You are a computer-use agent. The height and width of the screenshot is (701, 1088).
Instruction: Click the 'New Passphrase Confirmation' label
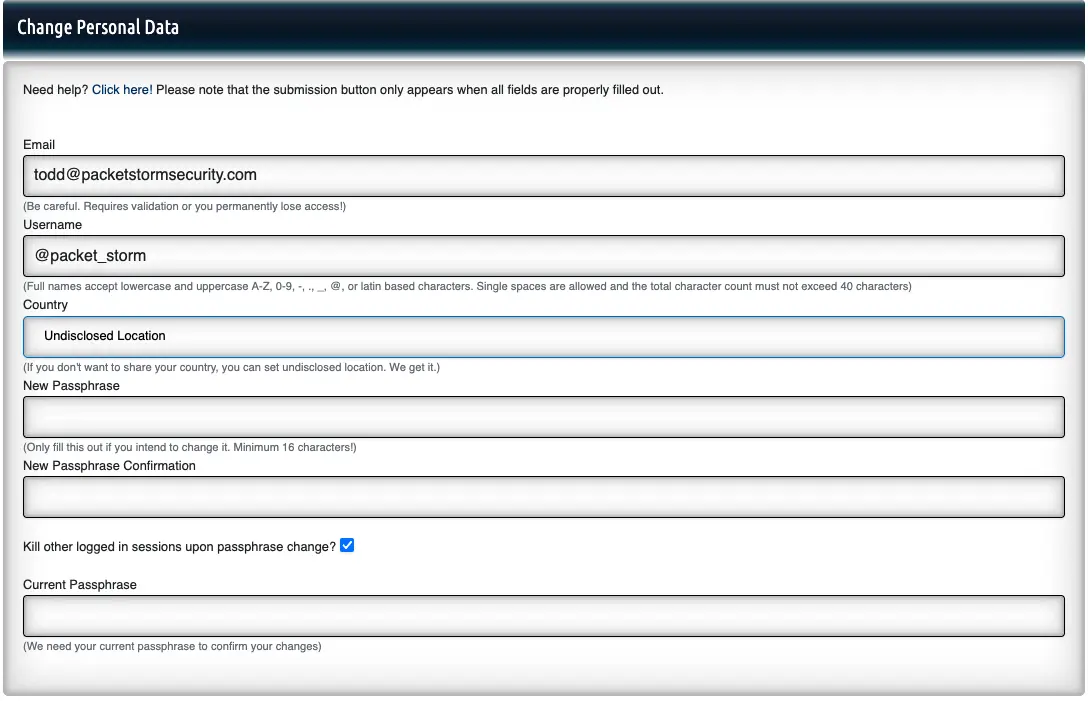click(109, 466)
